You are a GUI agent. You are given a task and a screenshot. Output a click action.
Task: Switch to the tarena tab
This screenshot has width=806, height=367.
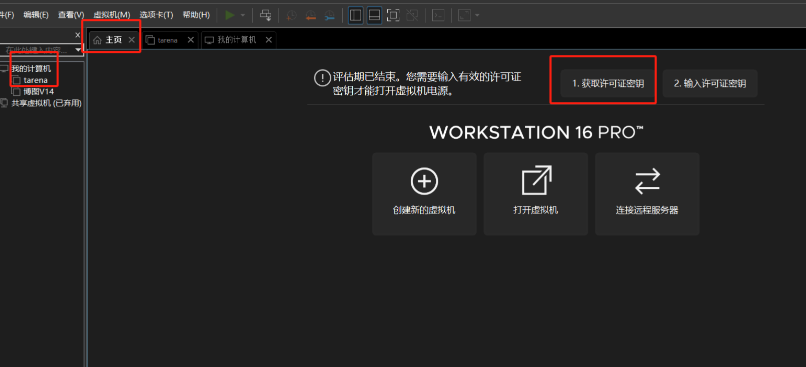pos(168,40)
